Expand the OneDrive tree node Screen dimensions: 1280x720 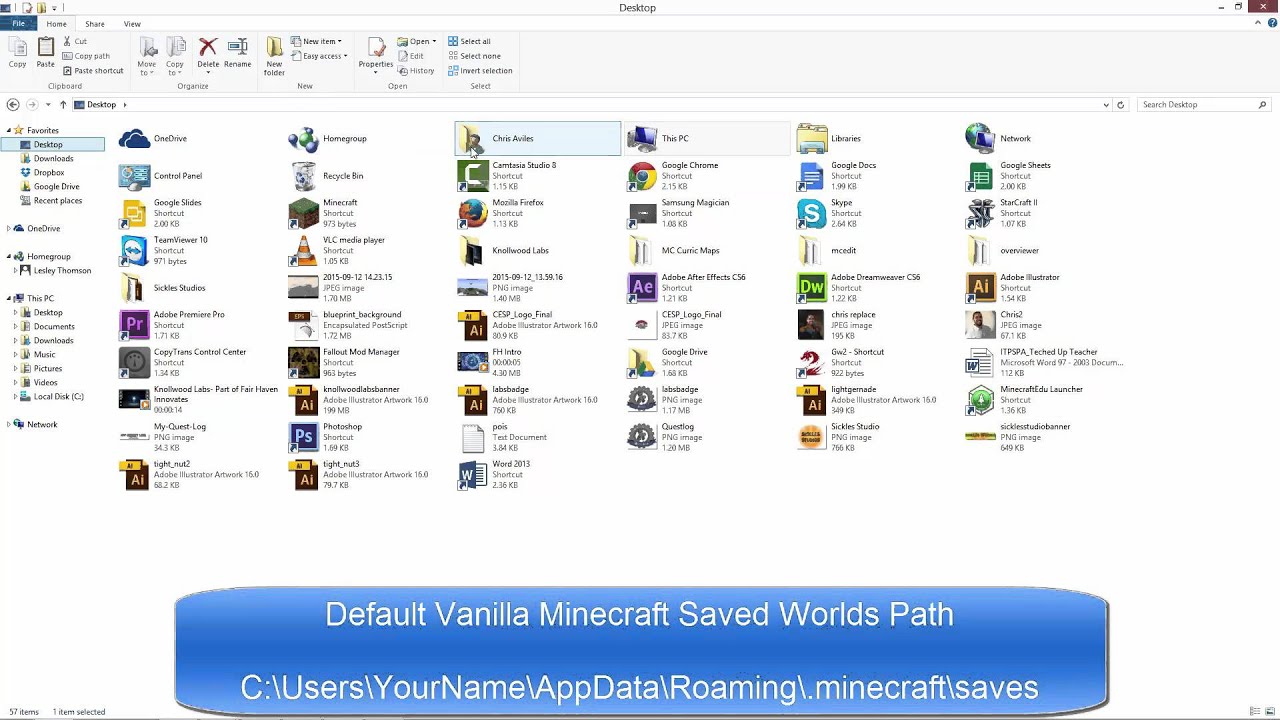coord(9,229)
